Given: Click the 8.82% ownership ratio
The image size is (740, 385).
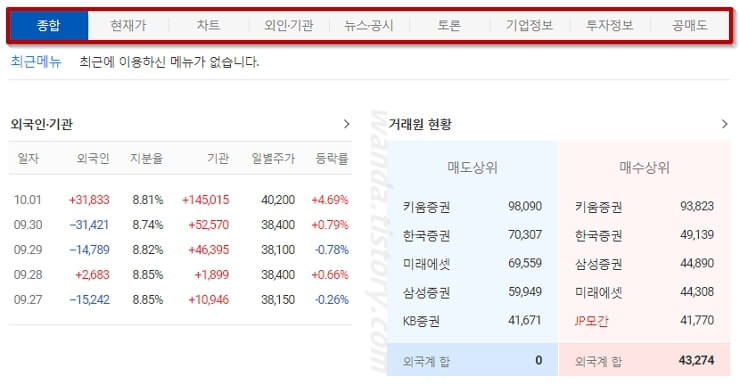Looking at the screenshot, I should [148, 250].
